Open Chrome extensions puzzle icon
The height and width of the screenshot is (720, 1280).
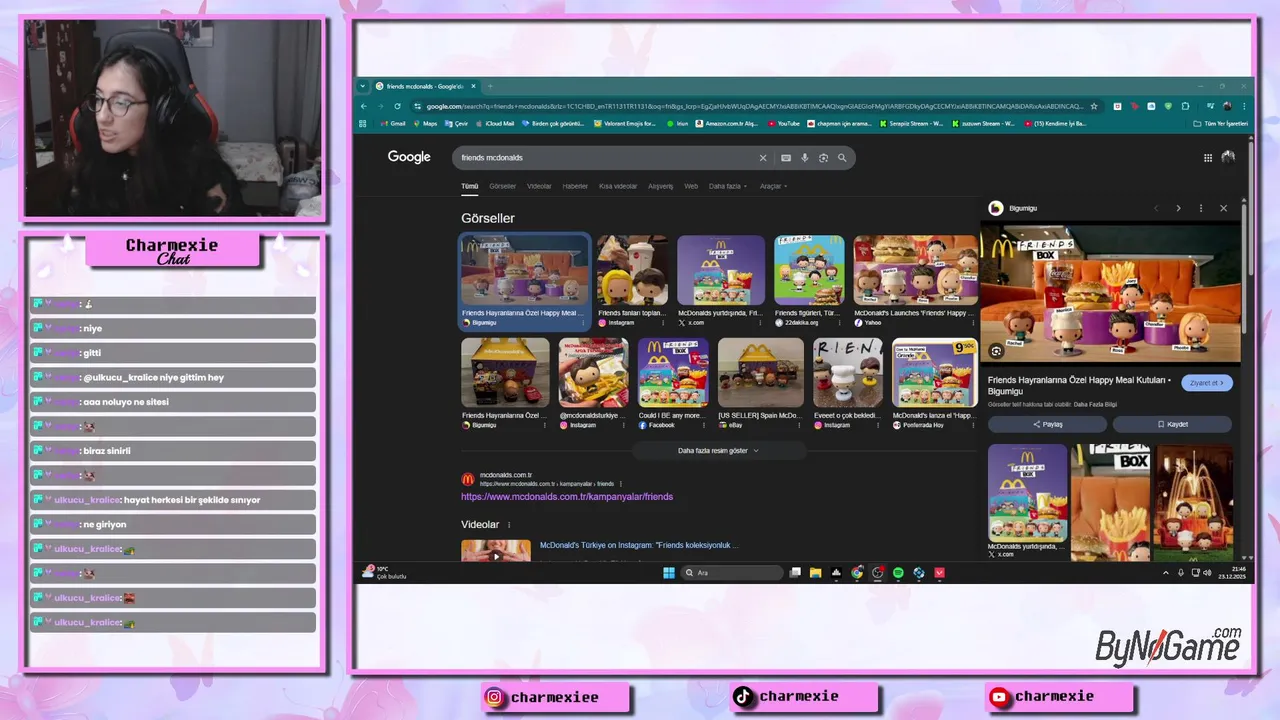[1186, 106]
